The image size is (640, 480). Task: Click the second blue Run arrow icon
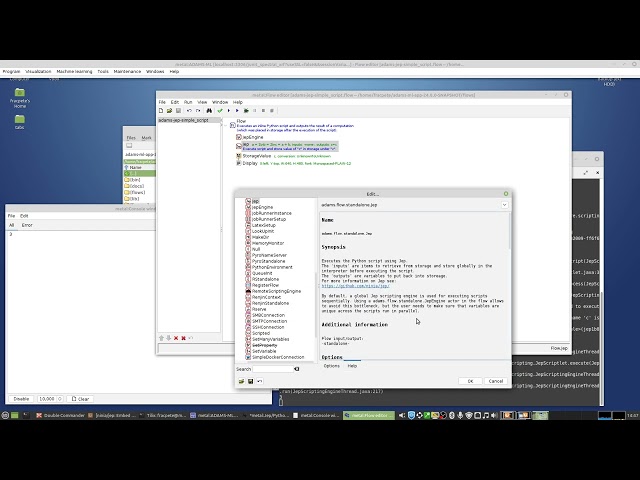(237, 111)
